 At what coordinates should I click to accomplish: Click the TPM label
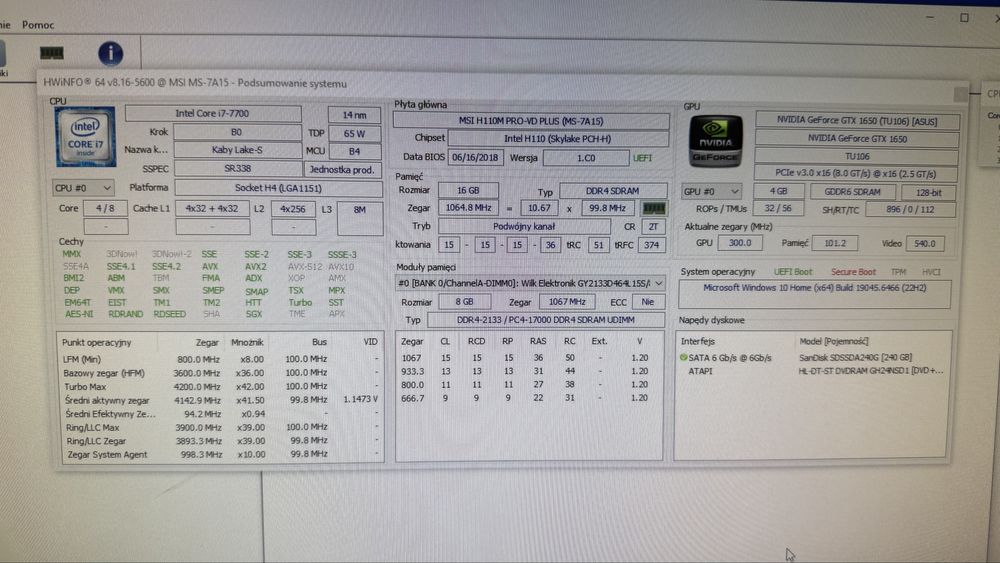click(x=899, y=272)
